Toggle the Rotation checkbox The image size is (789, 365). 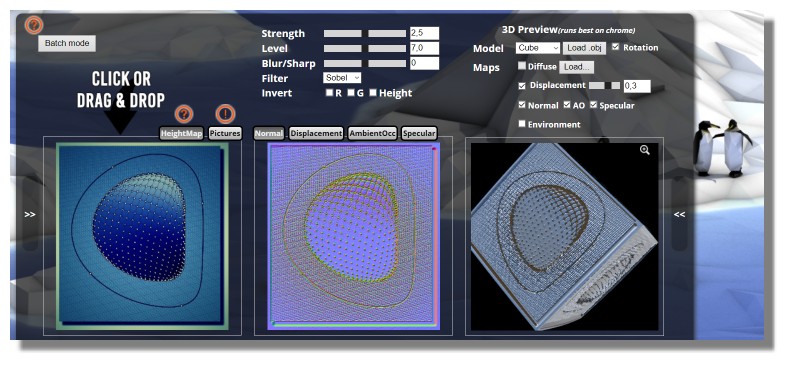point(616,47)
